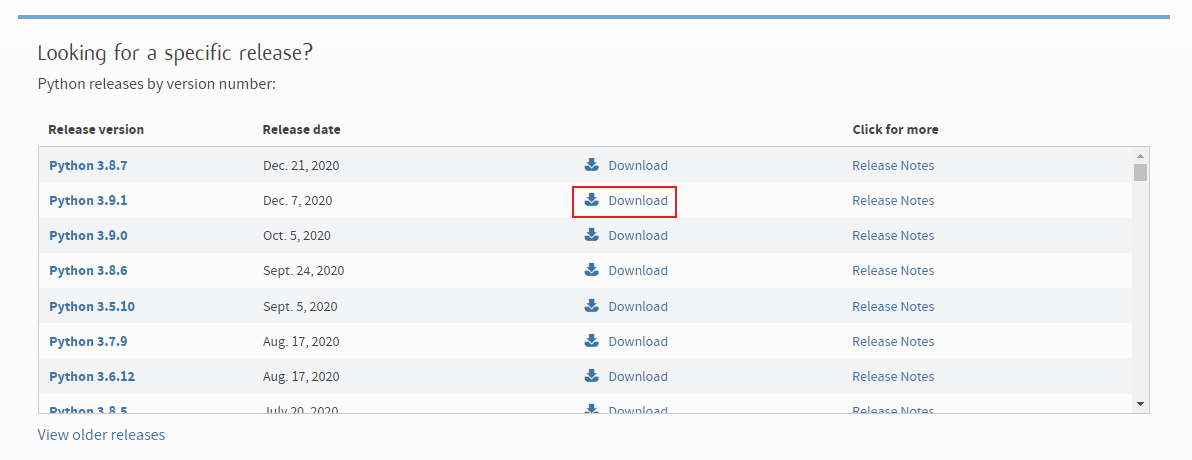Select the Oct. 5, 2020 release date
This screenshot has width=1192, height=460.
coord(296,236)
